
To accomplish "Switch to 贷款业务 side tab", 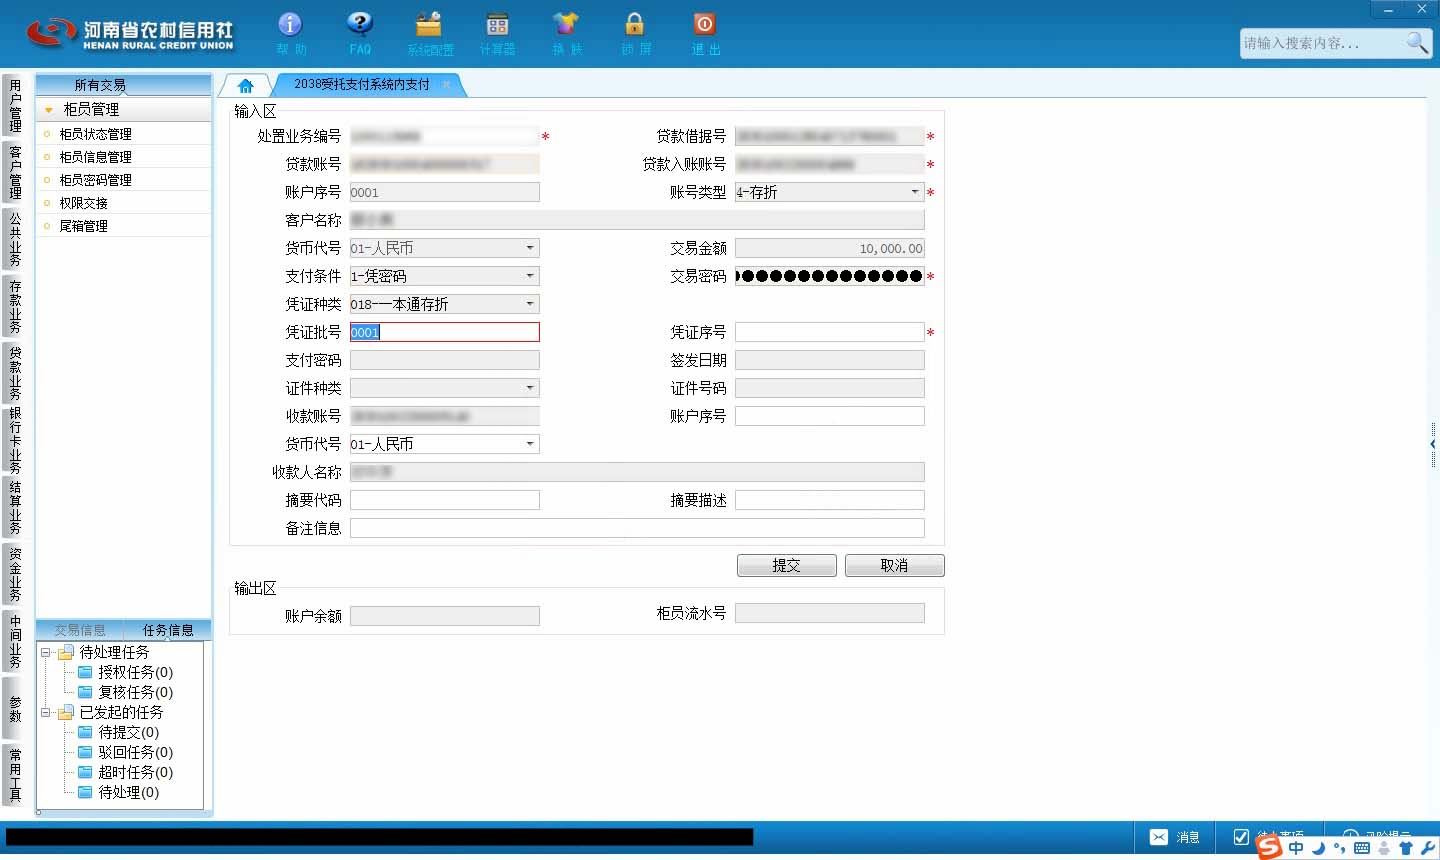I will point(14,372).
